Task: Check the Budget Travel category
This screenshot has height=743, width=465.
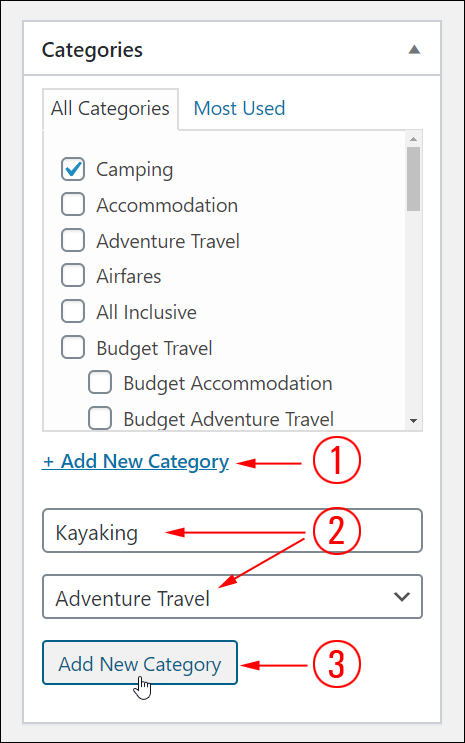Action: (73, 347)
